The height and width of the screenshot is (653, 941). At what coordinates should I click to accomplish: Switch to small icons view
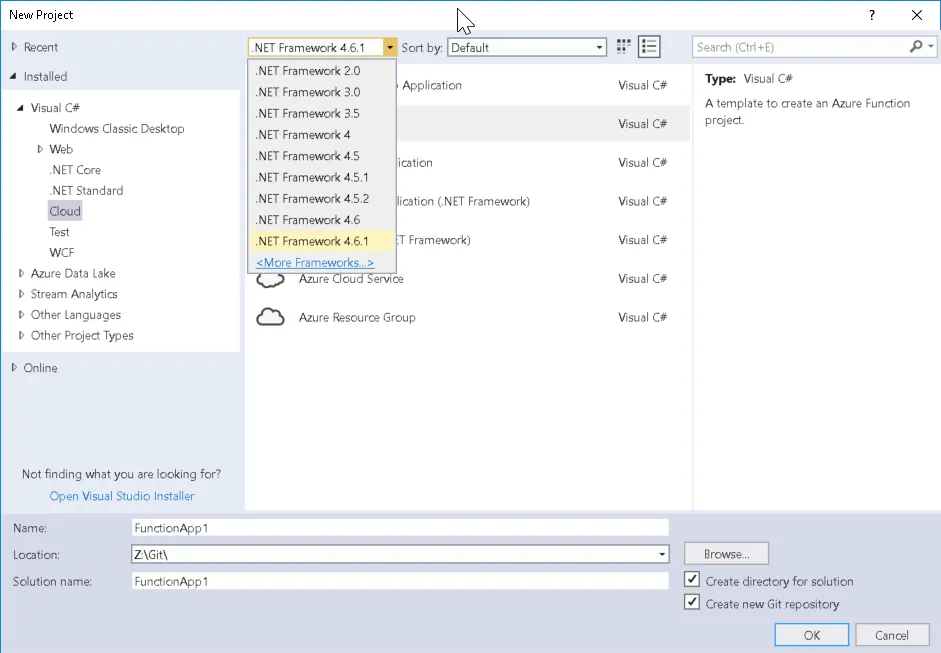pyautogui.click(x=624, y=47)
